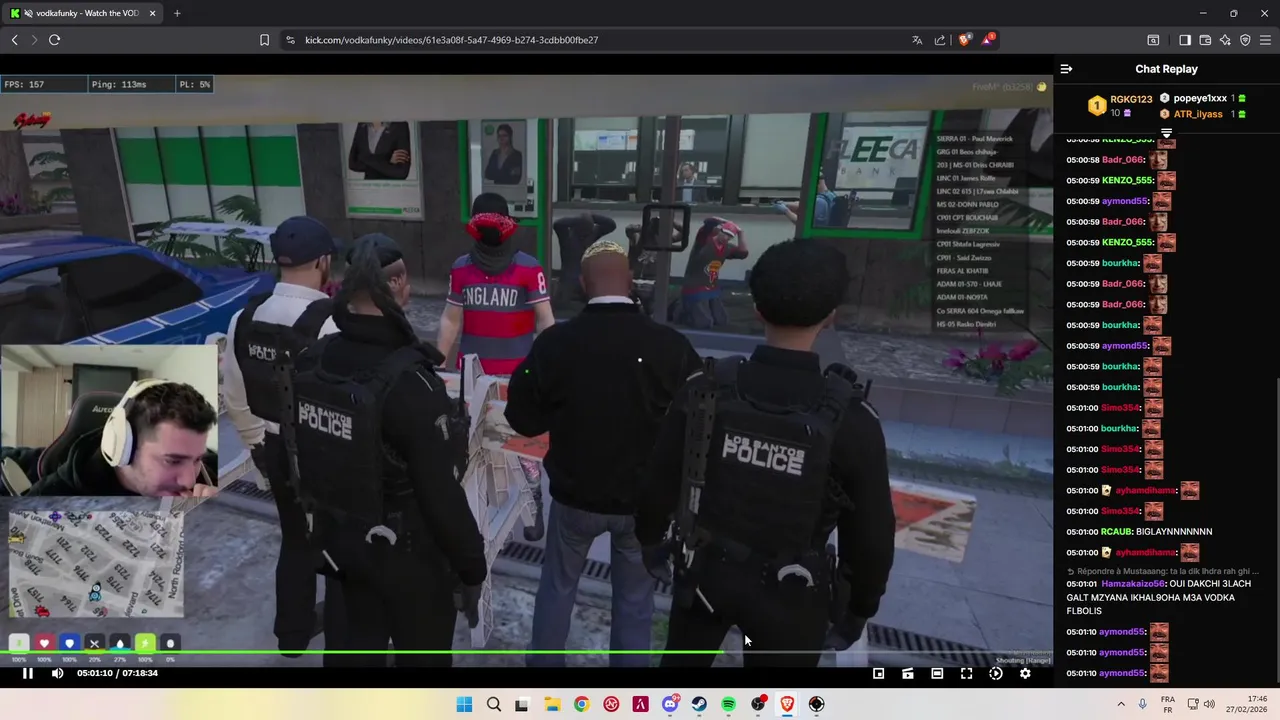Pause the video playback
1280x720 pixels.
pos(28,673)
